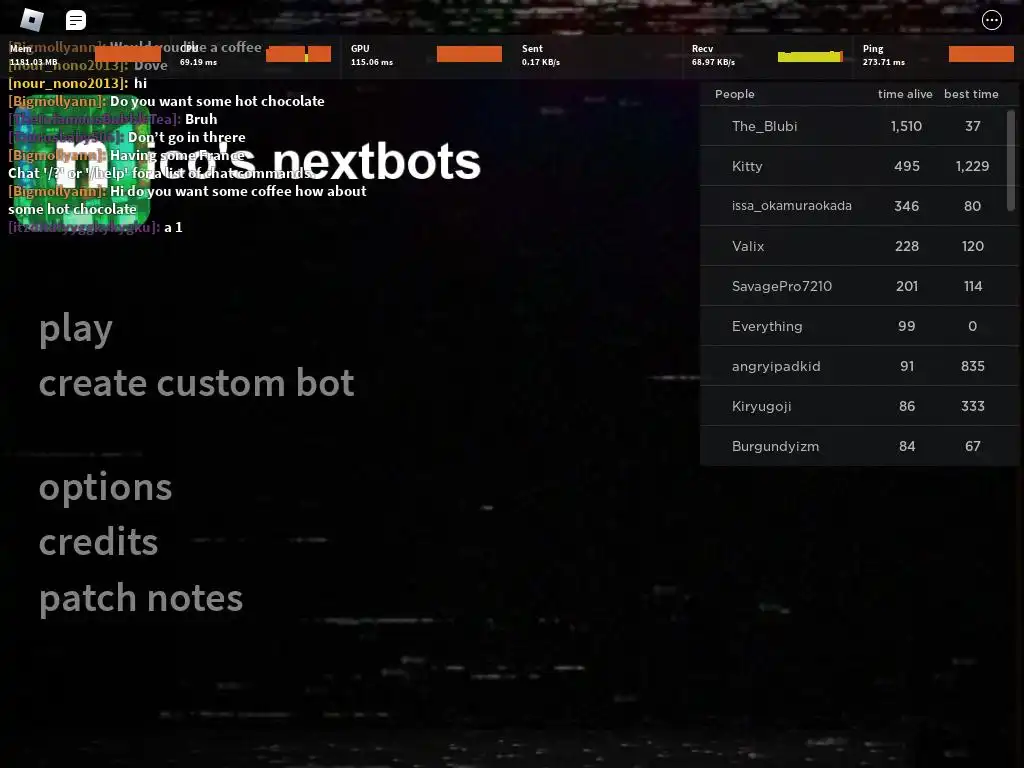
Task: Click the Mem performance stat
Action: click(x=85, y=56)
